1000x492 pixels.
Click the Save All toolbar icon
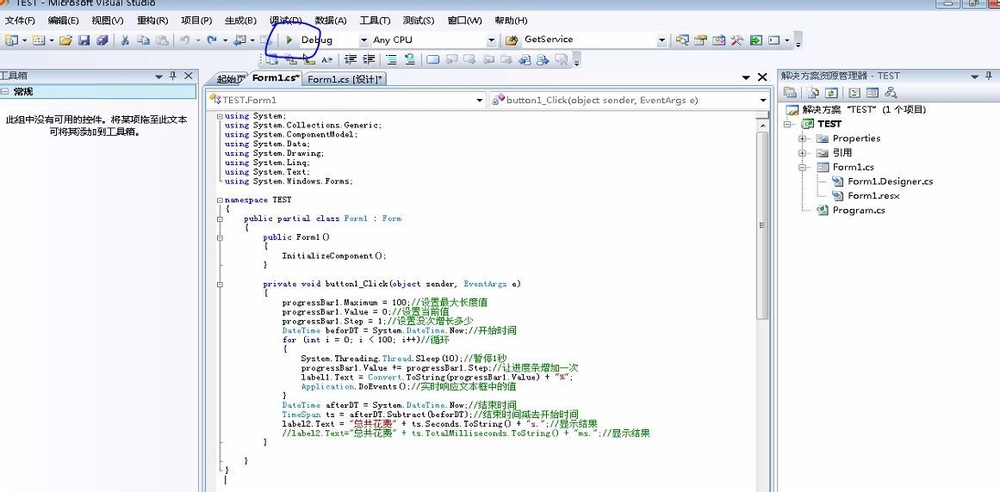[x=101, y=40]
